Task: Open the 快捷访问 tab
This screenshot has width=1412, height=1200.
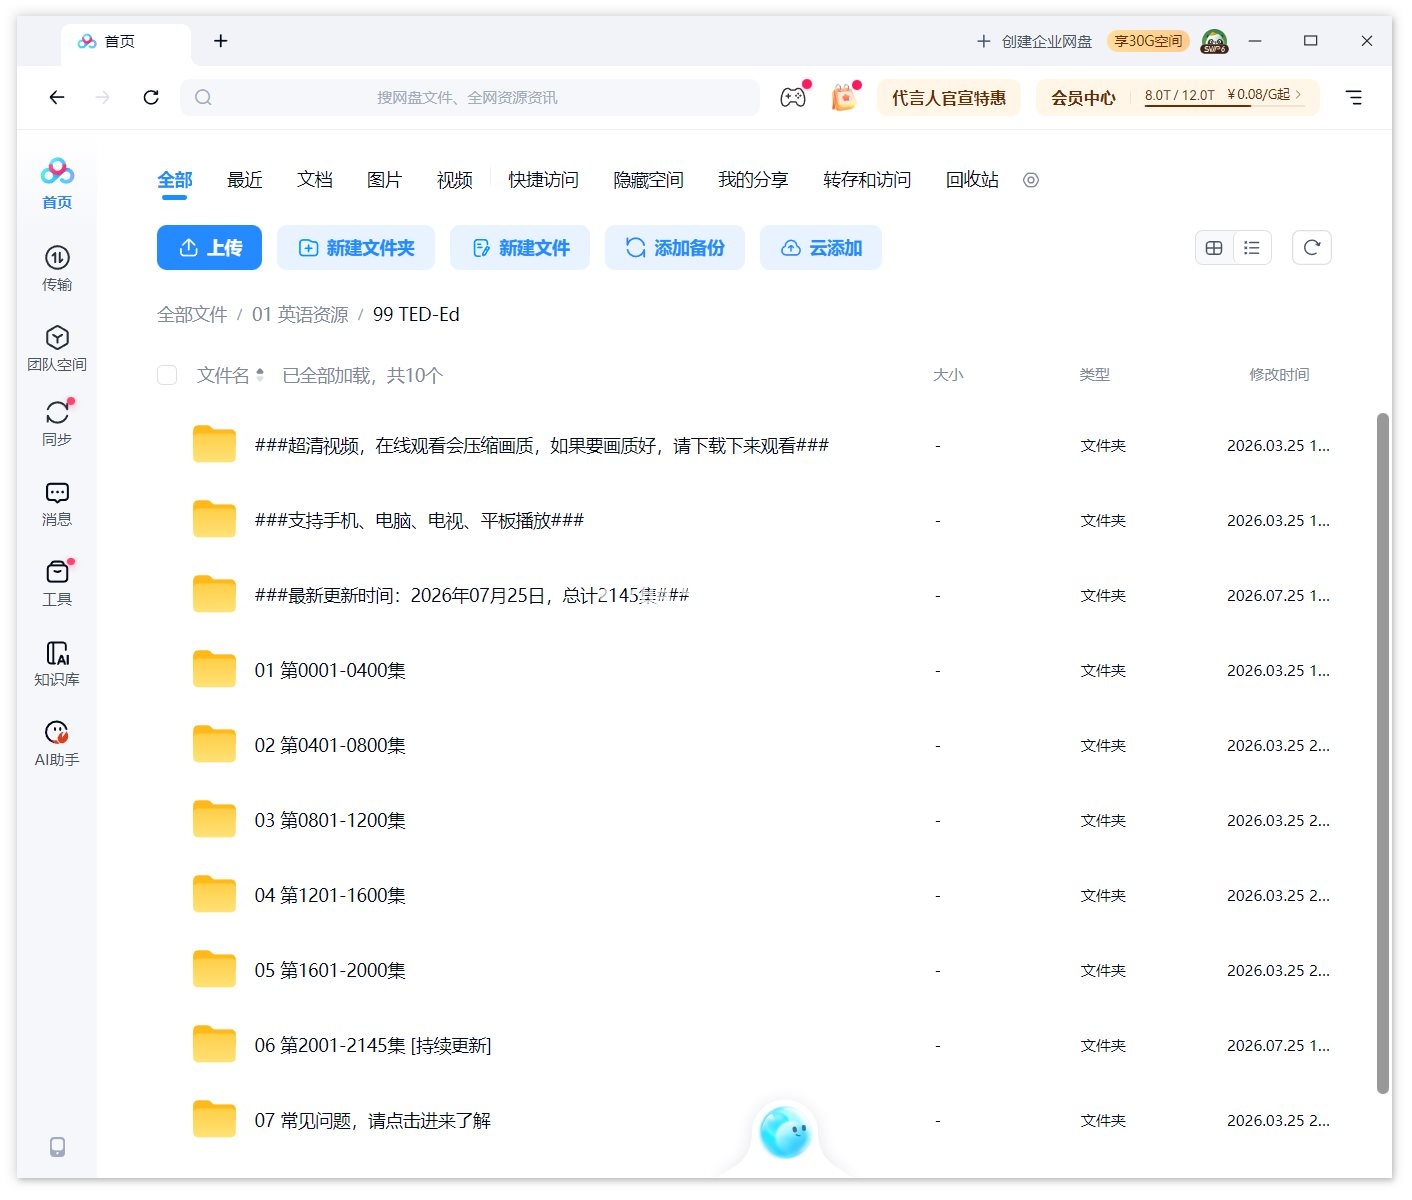Action: pos(543,180)
